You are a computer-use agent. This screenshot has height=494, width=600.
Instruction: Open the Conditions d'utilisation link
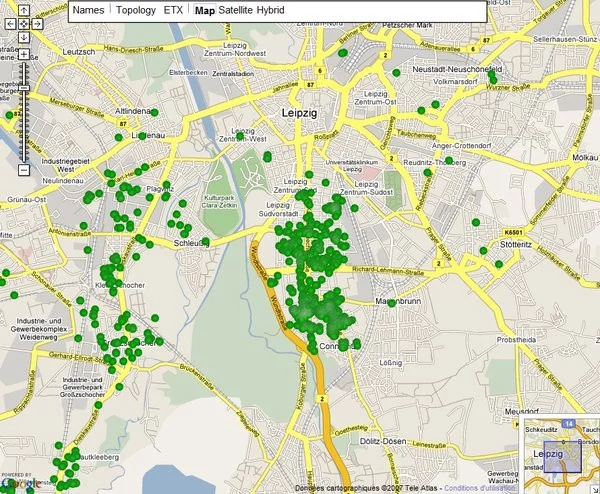[x=480, y=488]
